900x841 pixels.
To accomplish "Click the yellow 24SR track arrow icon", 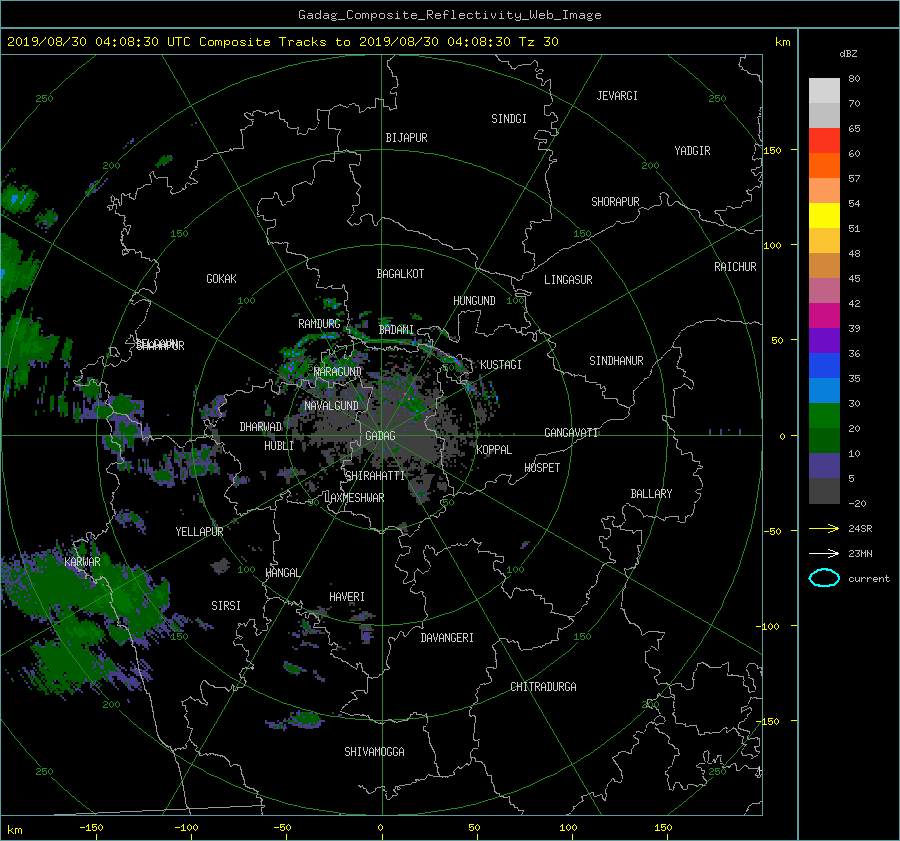I will 824,528.
